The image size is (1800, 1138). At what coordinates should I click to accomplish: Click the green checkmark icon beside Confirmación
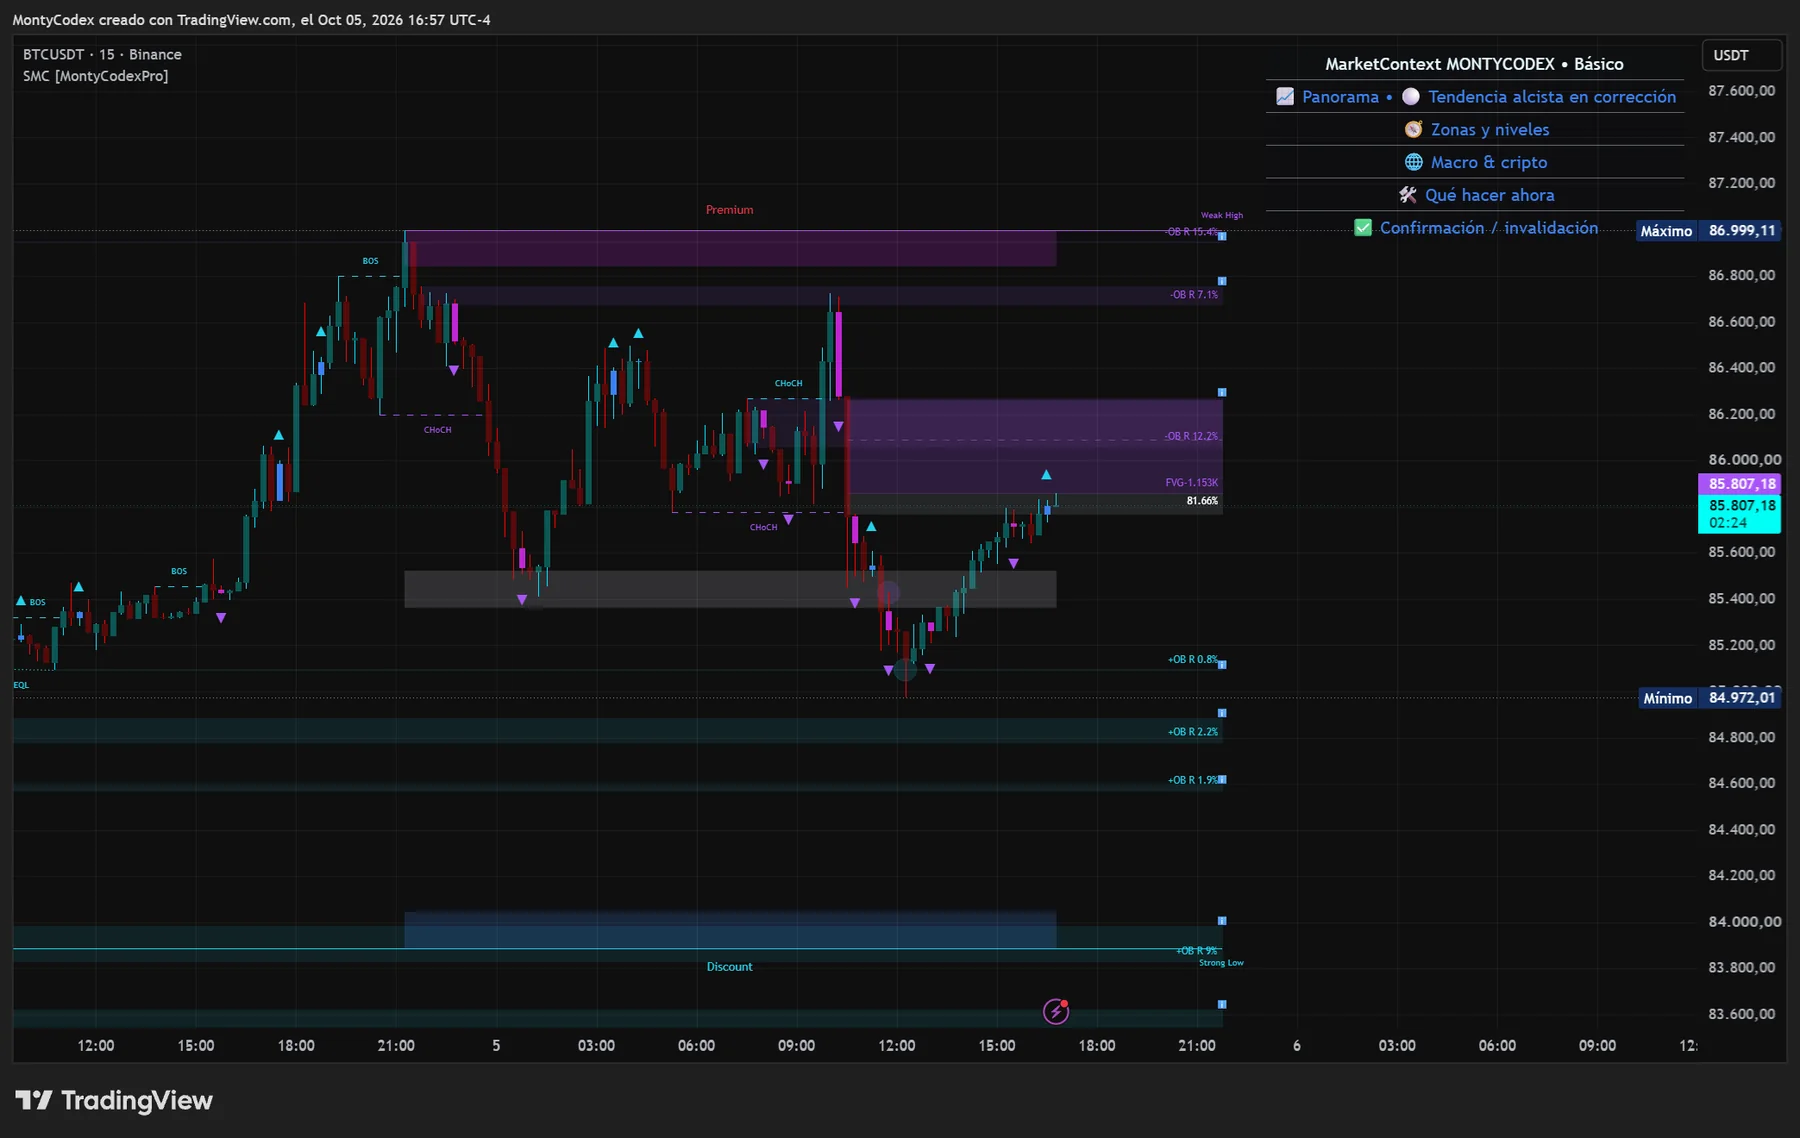[x=1363, y=228]
